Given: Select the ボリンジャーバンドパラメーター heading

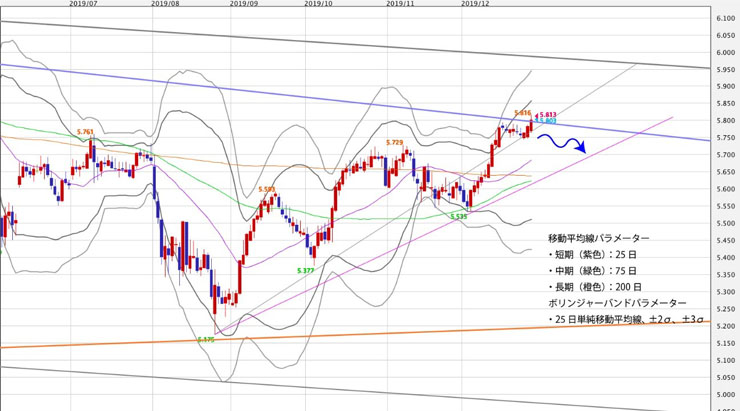Looking at the screenshot, I should click(x=618, y=303).
